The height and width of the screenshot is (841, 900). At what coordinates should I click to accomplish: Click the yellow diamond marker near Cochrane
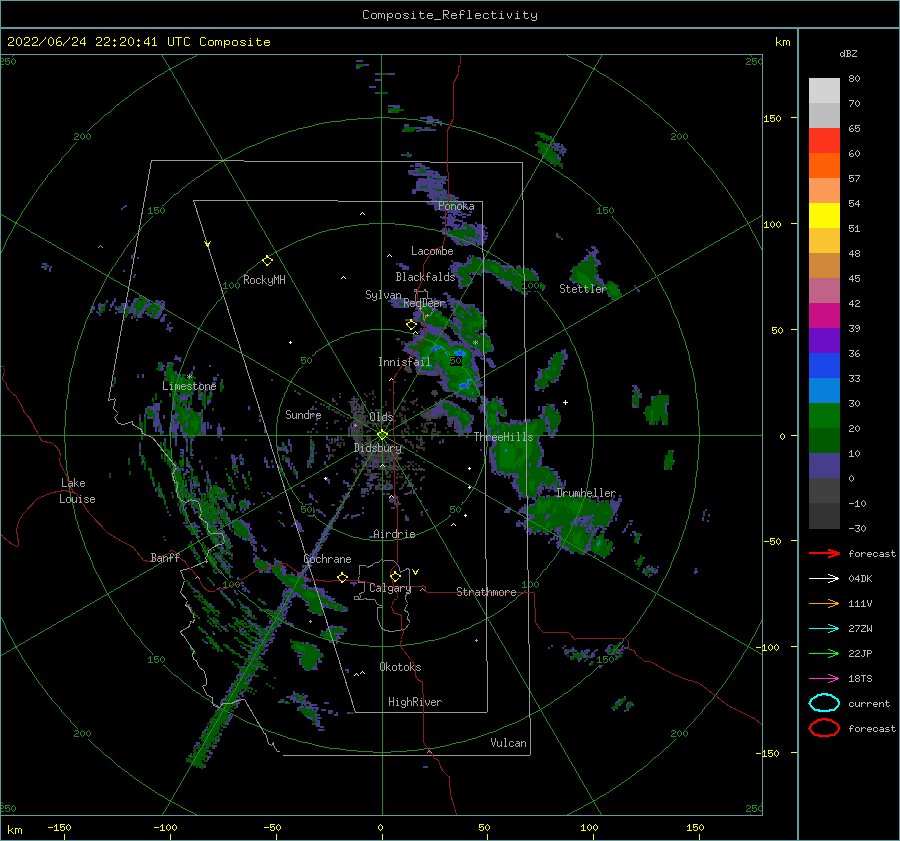(x=342, y=577)
